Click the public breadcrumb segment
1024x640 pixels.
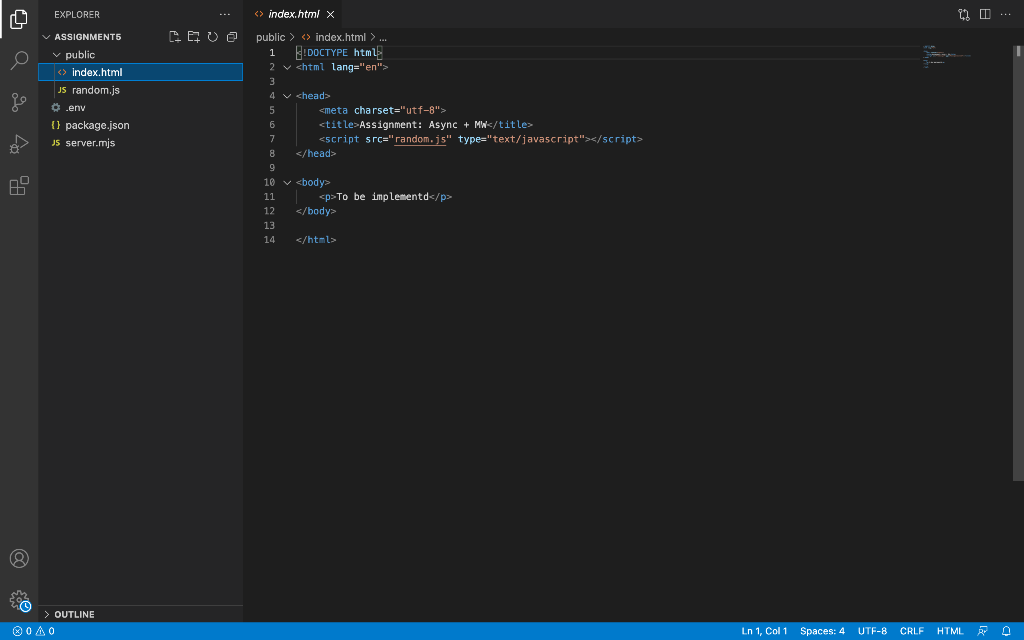[x=270, y=37]
